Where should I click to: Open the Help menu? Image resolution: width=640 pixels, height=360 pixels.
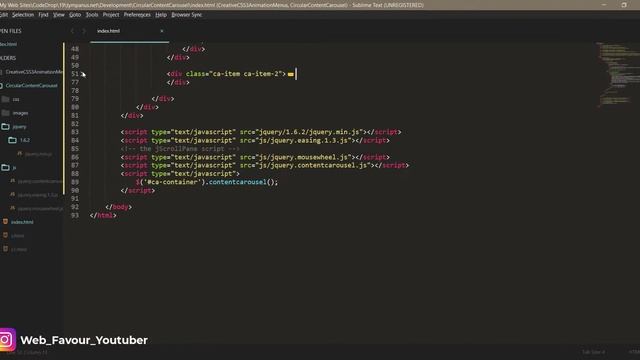click(161, 15)
